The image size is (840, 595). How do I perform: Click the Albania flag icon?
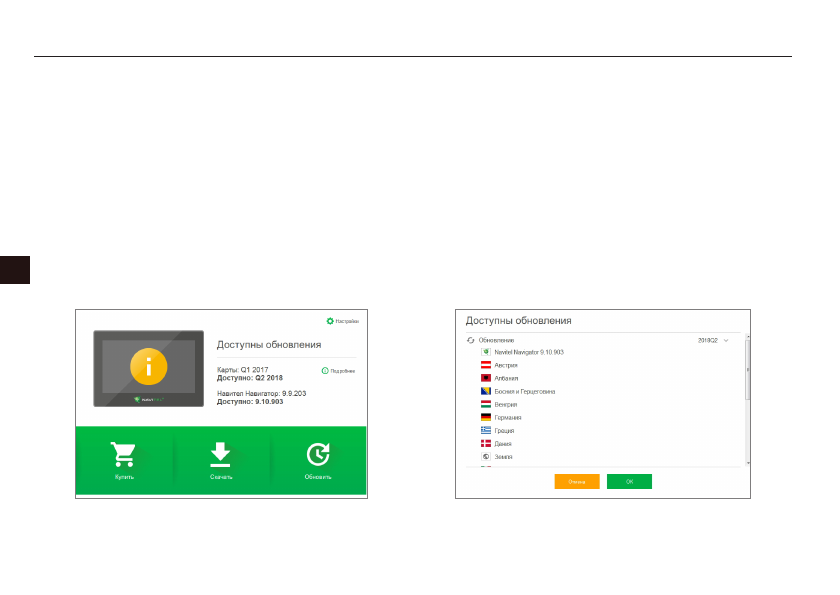[485, 378]
